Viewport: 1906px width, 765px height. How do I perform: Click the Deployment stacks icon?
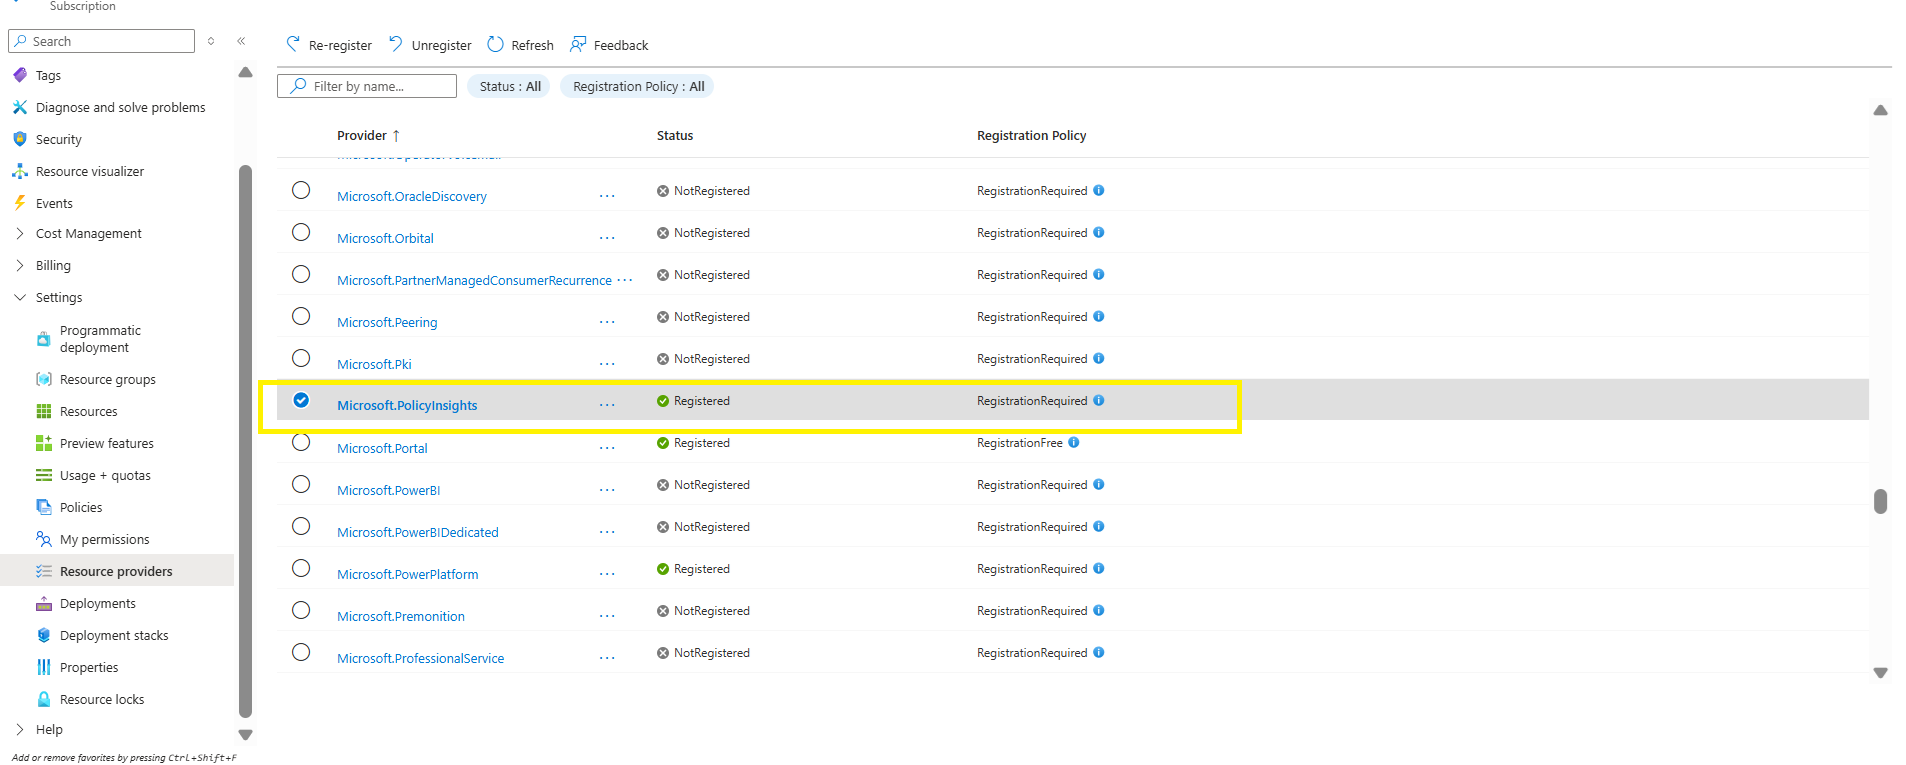coord(44,635)
